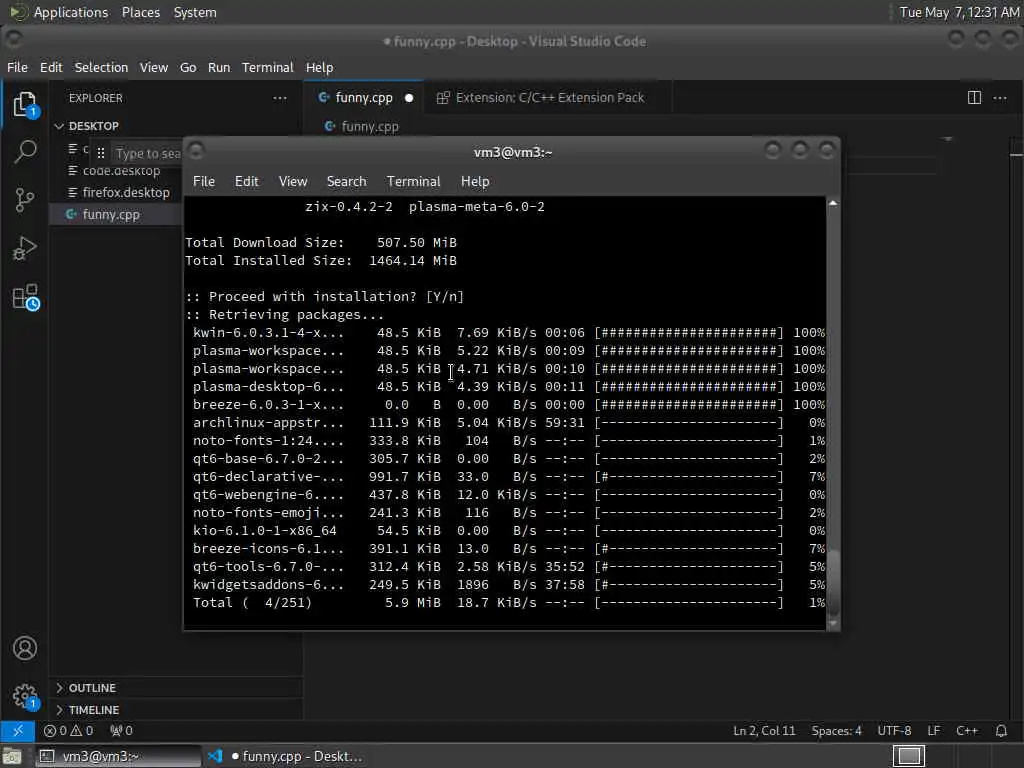Open VS Code Selection menu

pyautogui.click(x=101, y=67)
